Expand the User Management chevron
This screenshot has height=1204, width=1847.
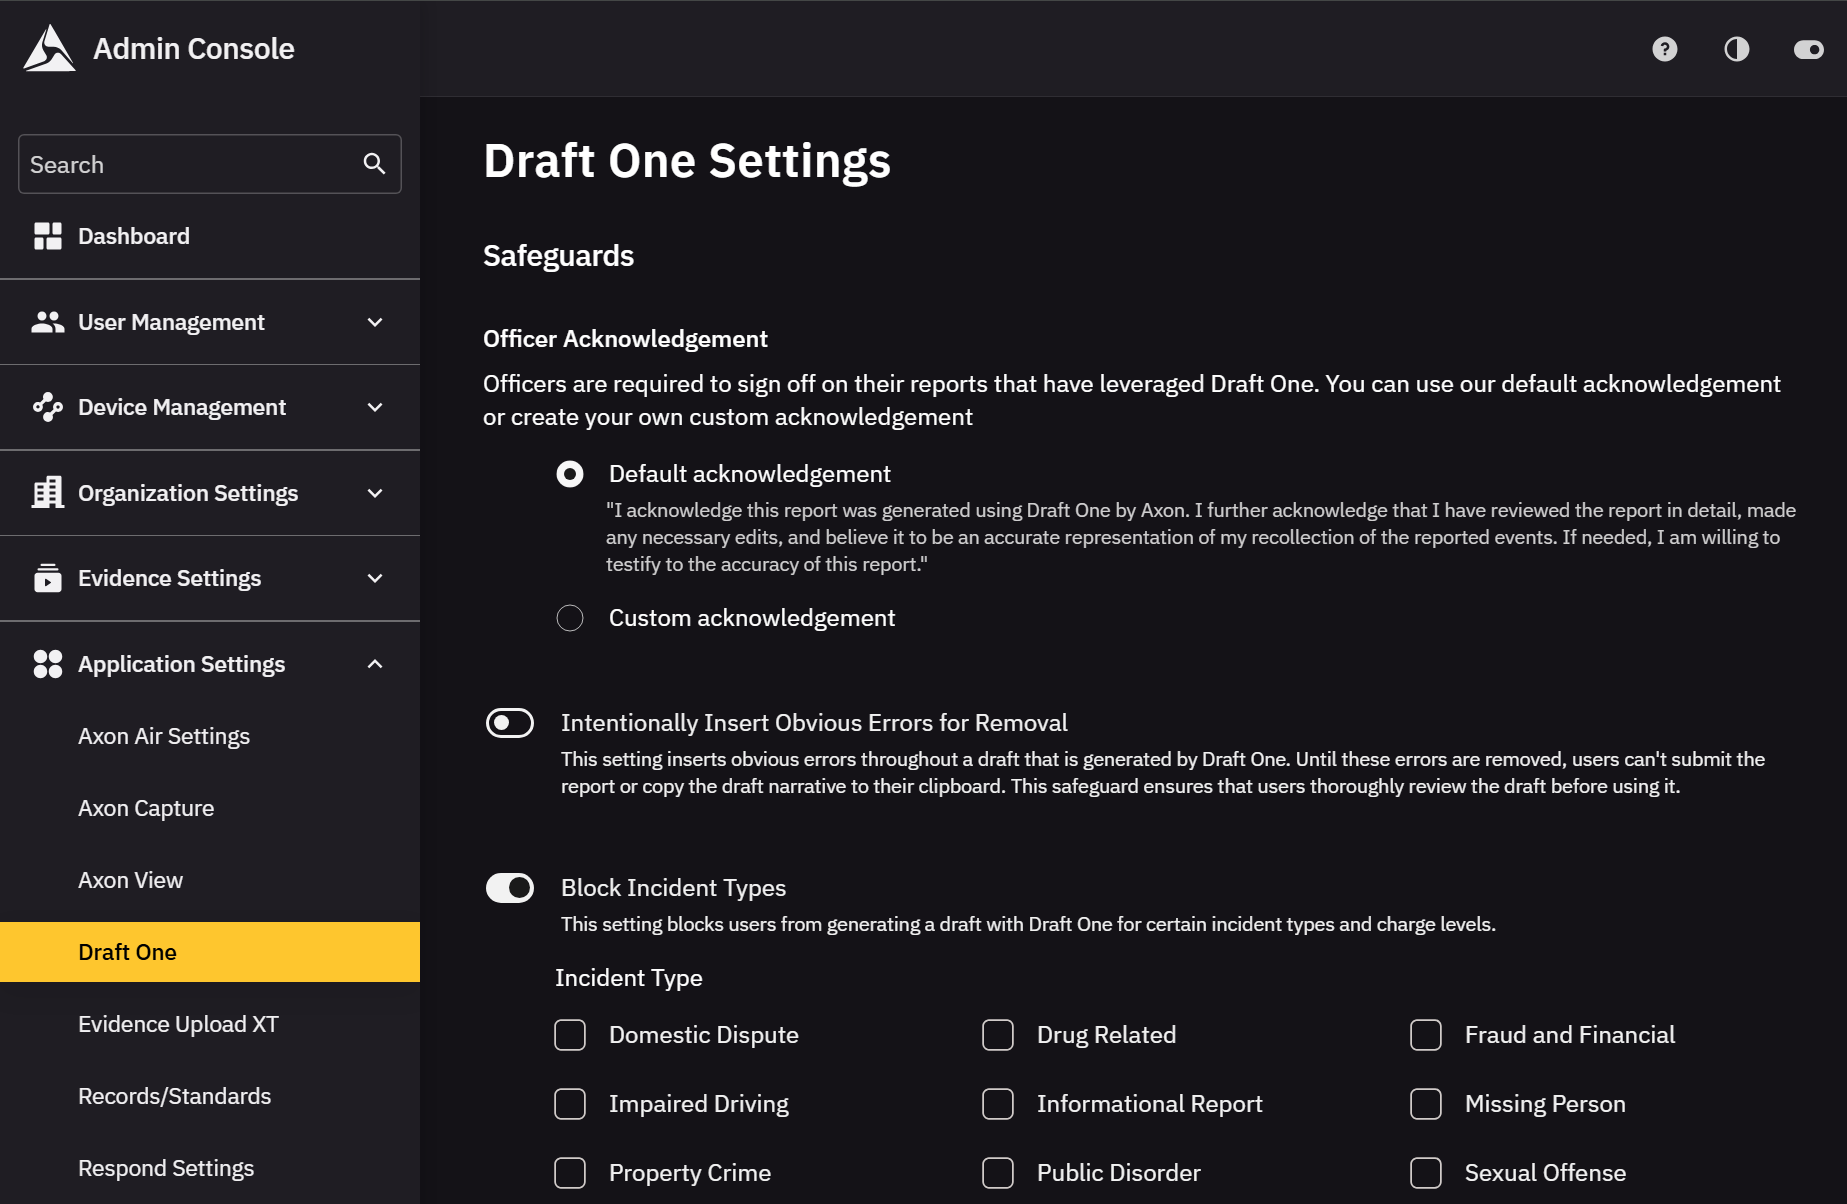(x=375, y=322)
